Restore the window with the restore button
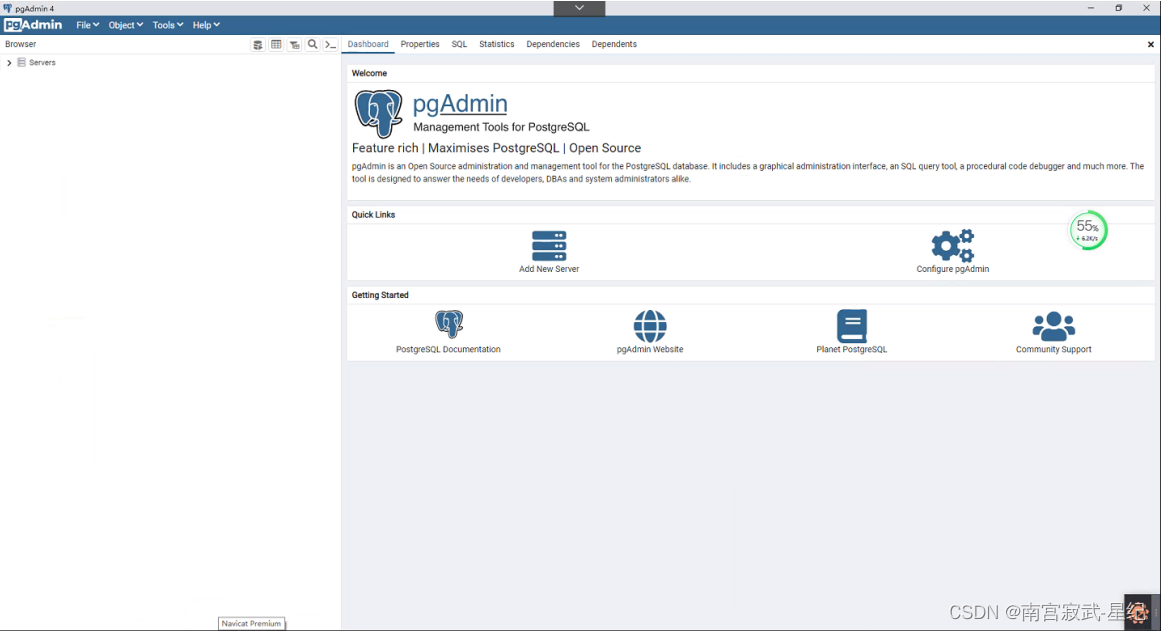This screenshot has height=631, width=1162. pyautogui.click(x=1118, y=8)
